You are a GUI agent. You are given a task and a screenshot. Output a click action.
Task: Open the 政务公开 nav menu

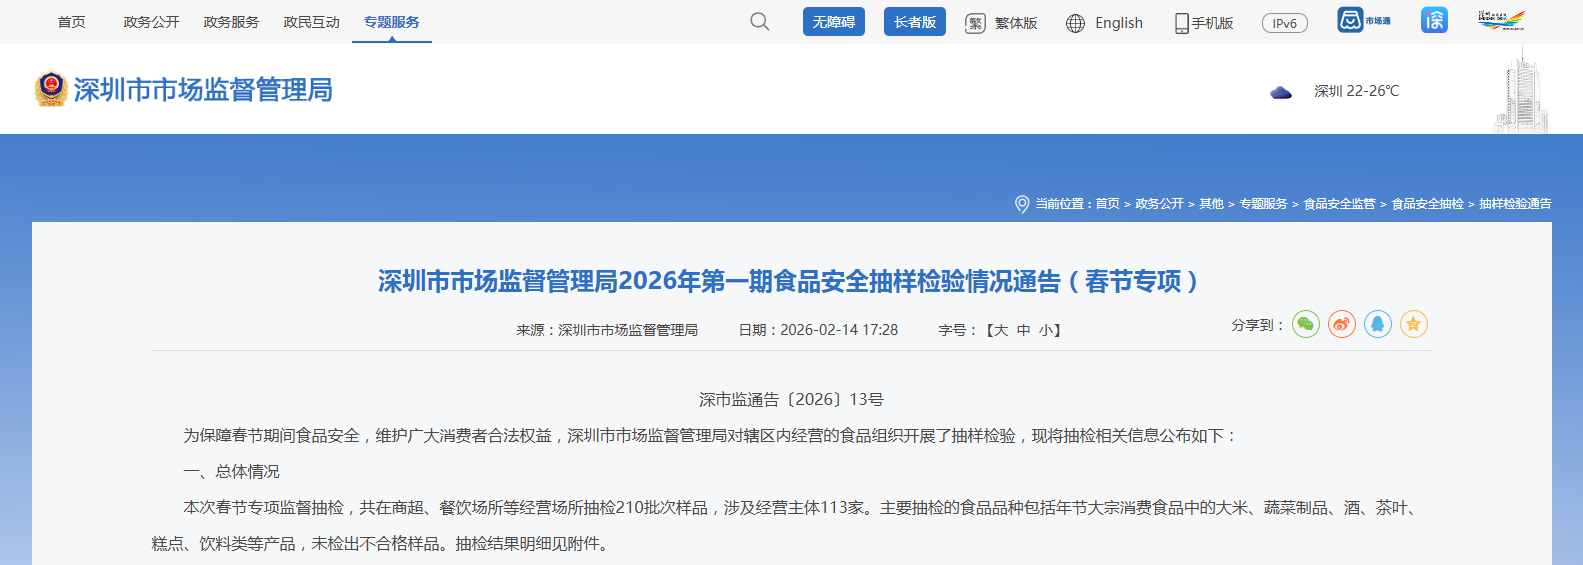point(151,22)
